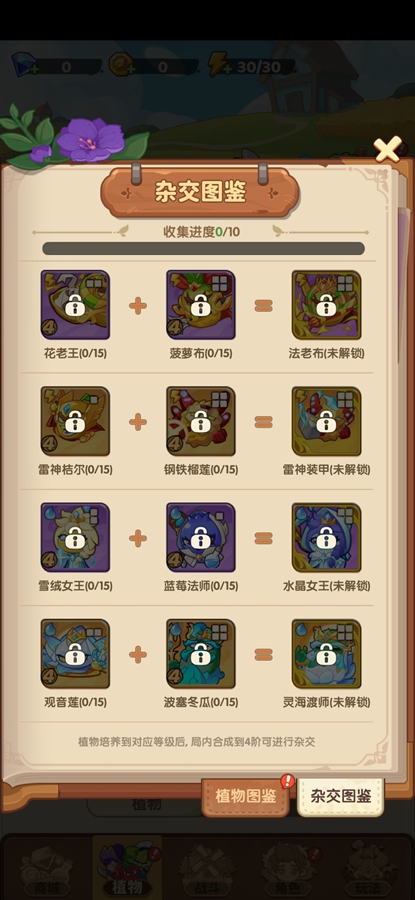Tap the energy 30/30 lightning counter
The image size is (415, 900).
(251, 67)
